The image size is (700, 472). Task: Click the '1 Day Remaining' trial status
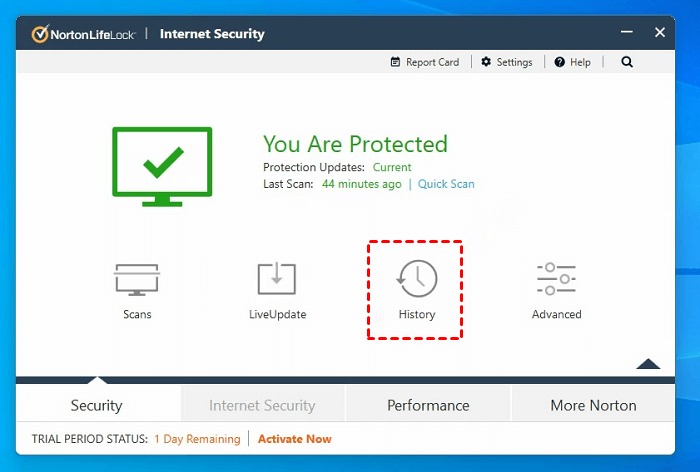[197, 439]
